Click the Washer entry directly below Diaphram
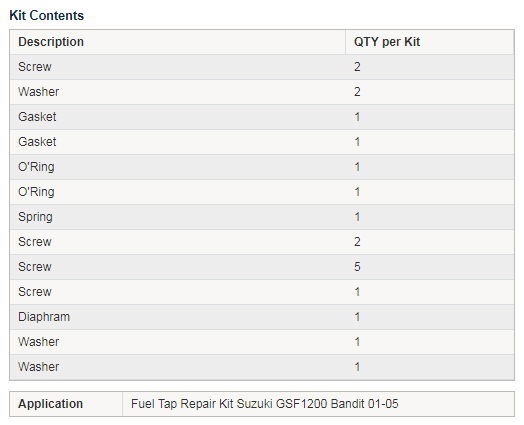Viewport: 524px width, 425px height. (x=38, y=342)
